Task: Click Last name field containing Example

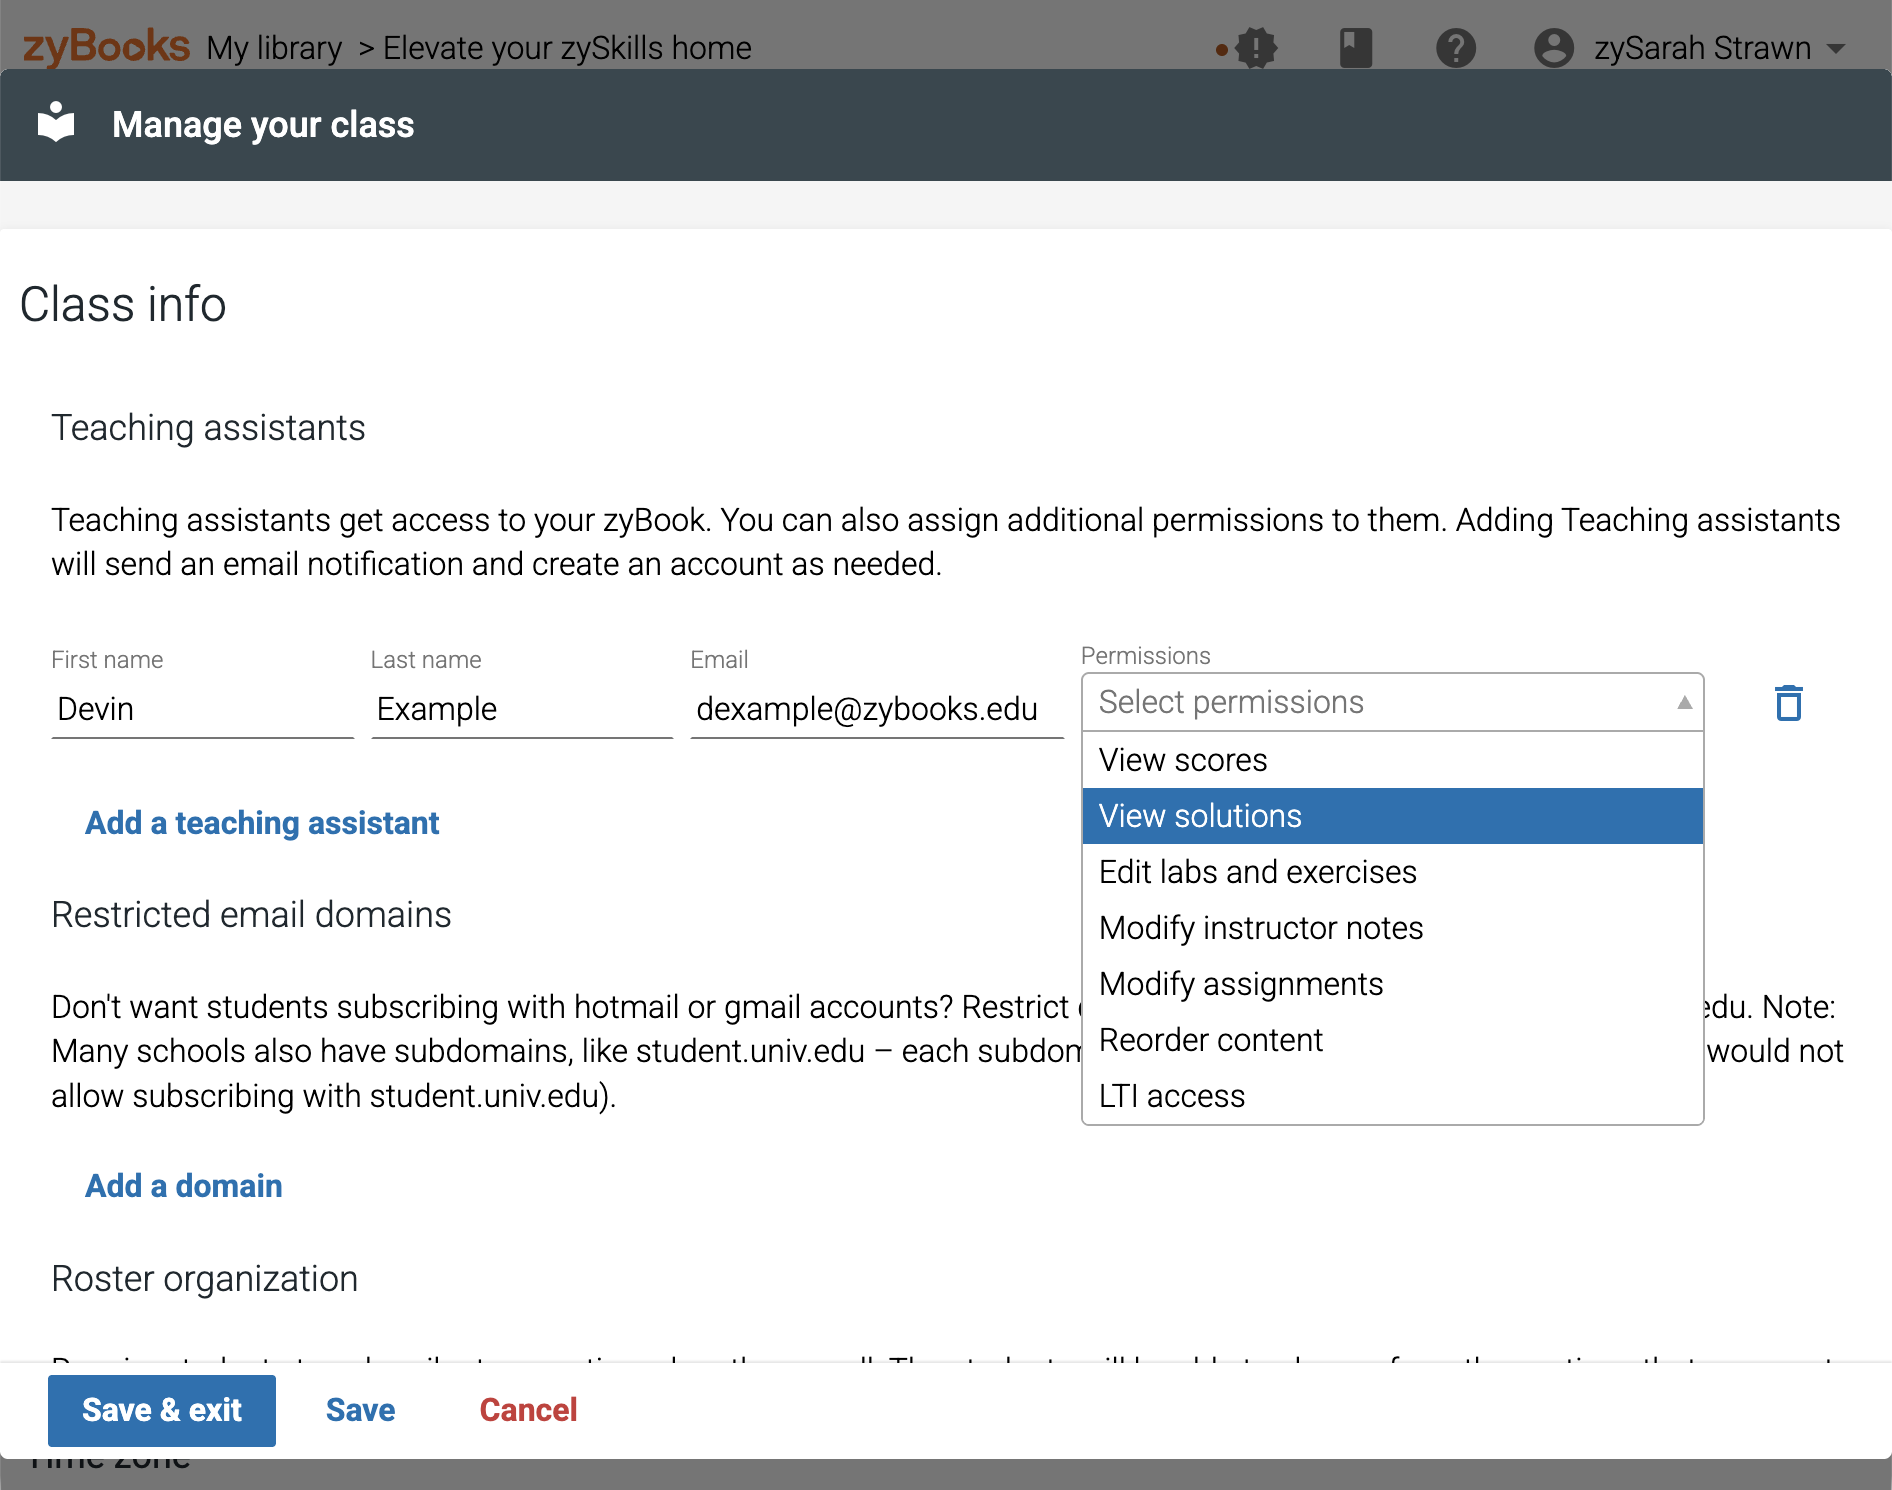Action: pyautogui.click(x=522, y=709)
